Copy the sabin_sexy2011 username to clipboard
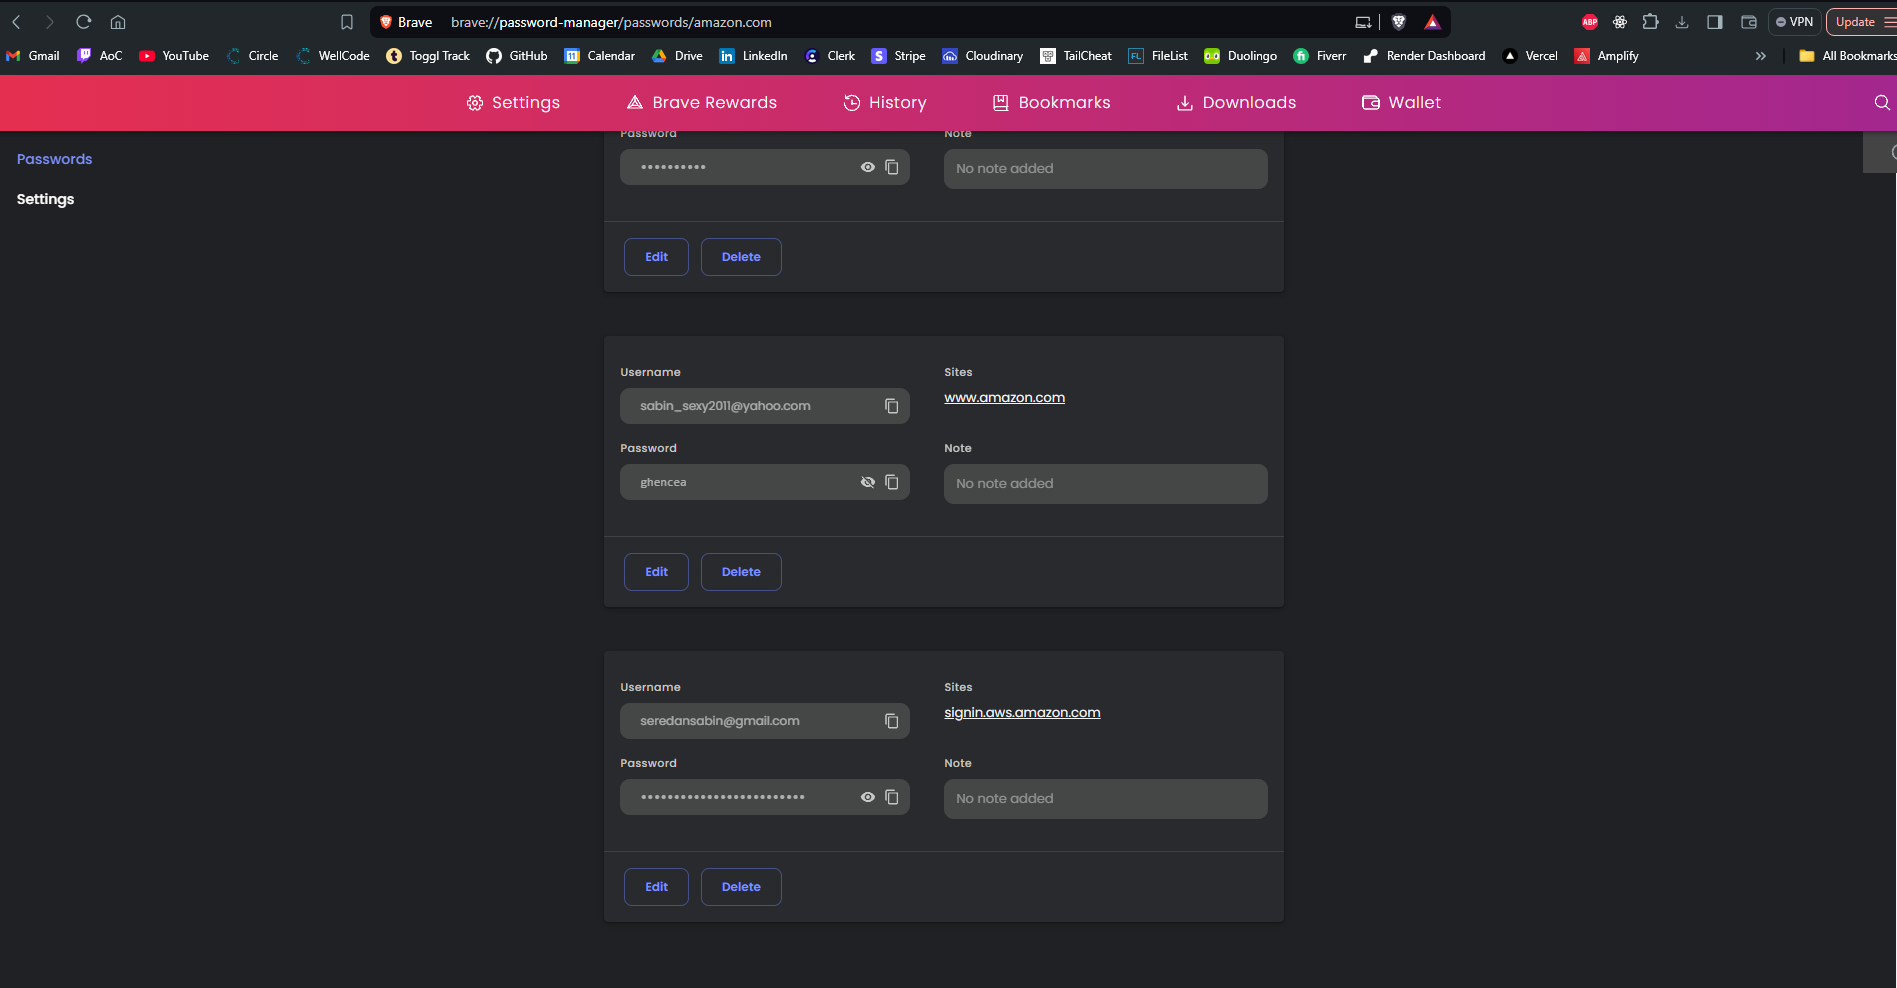The width and height of the screenshot is (1897, 988). pyautogui.click(x=891, y=406)
